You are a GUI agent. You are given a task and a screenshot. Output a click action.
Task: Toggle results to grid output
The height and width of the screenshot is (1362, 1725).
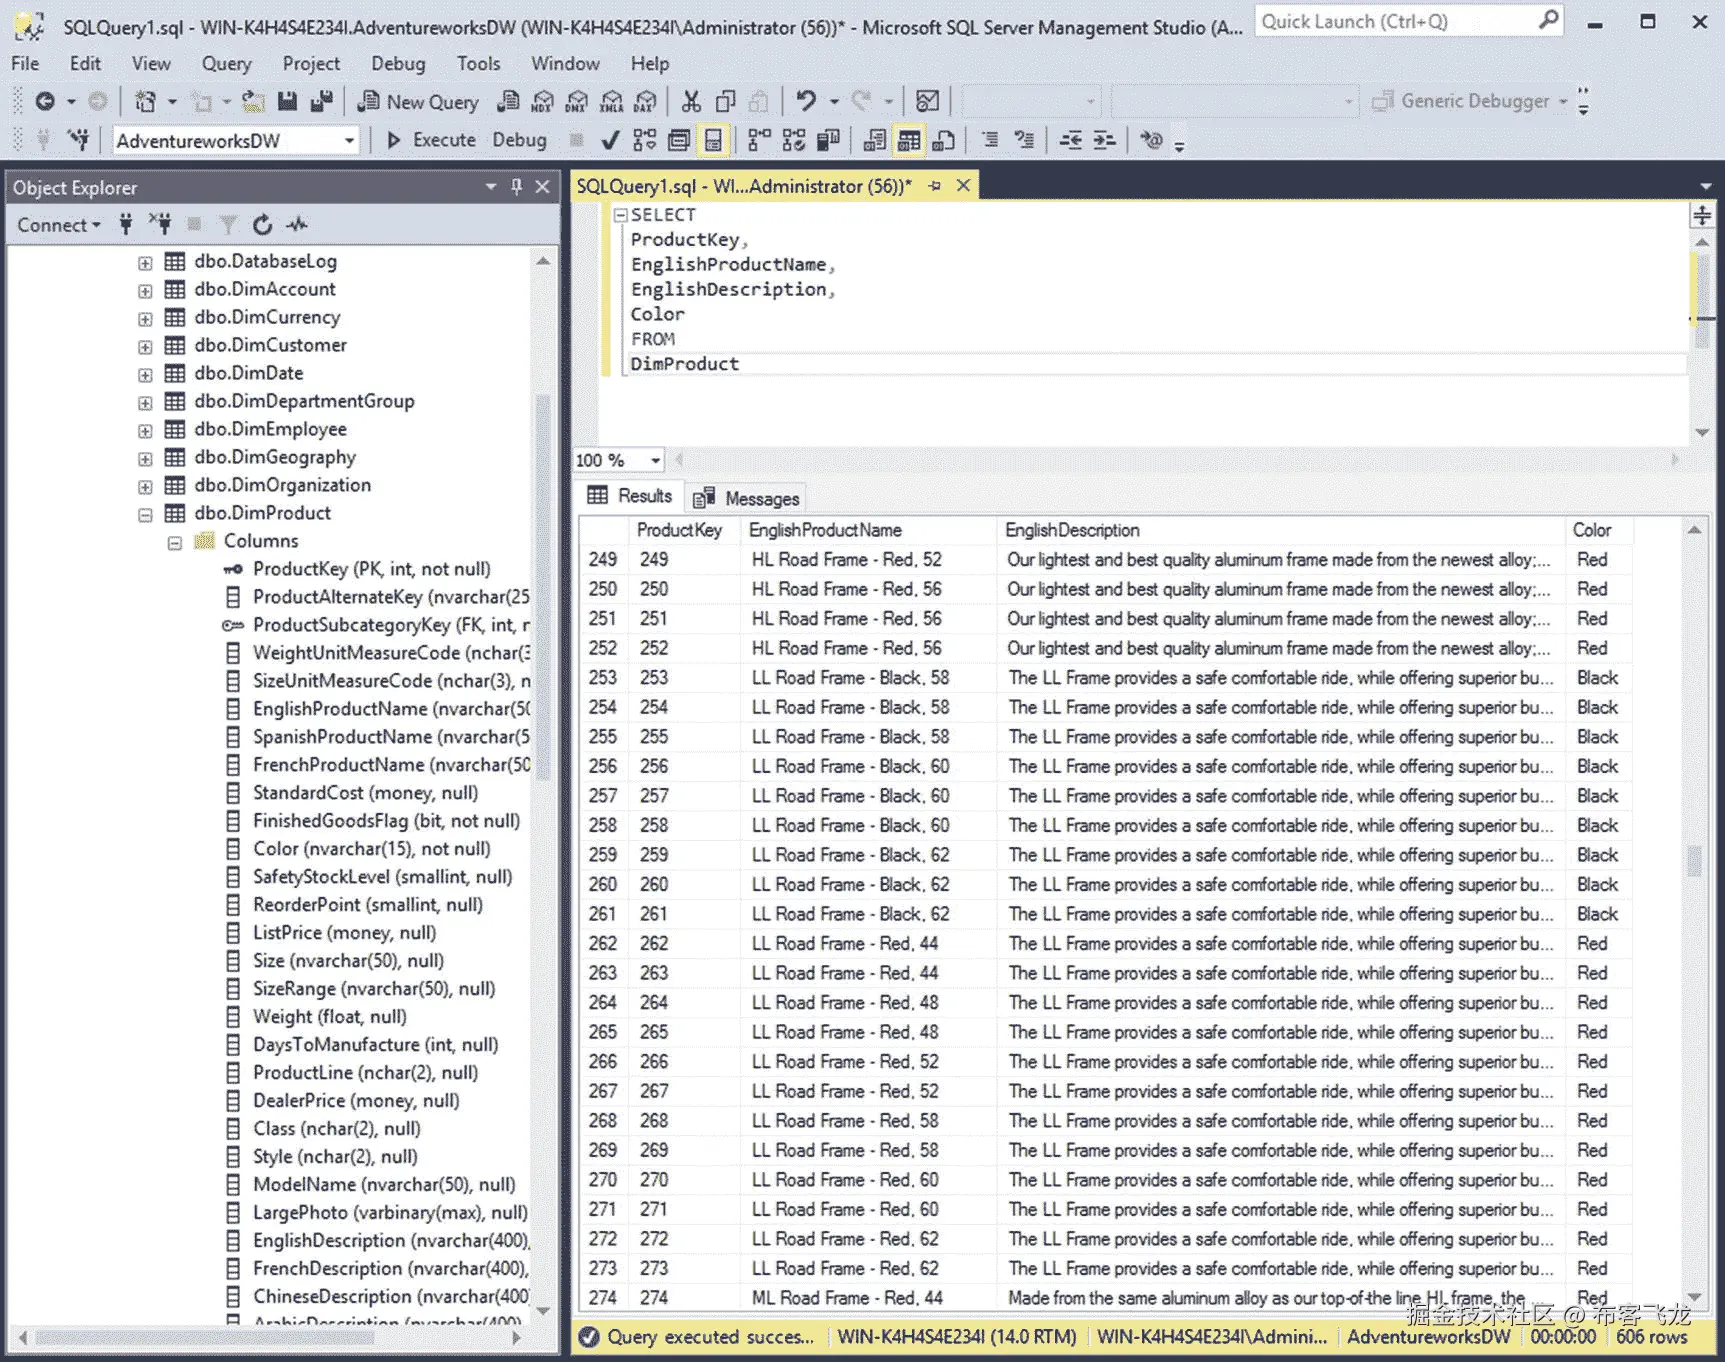908,139
